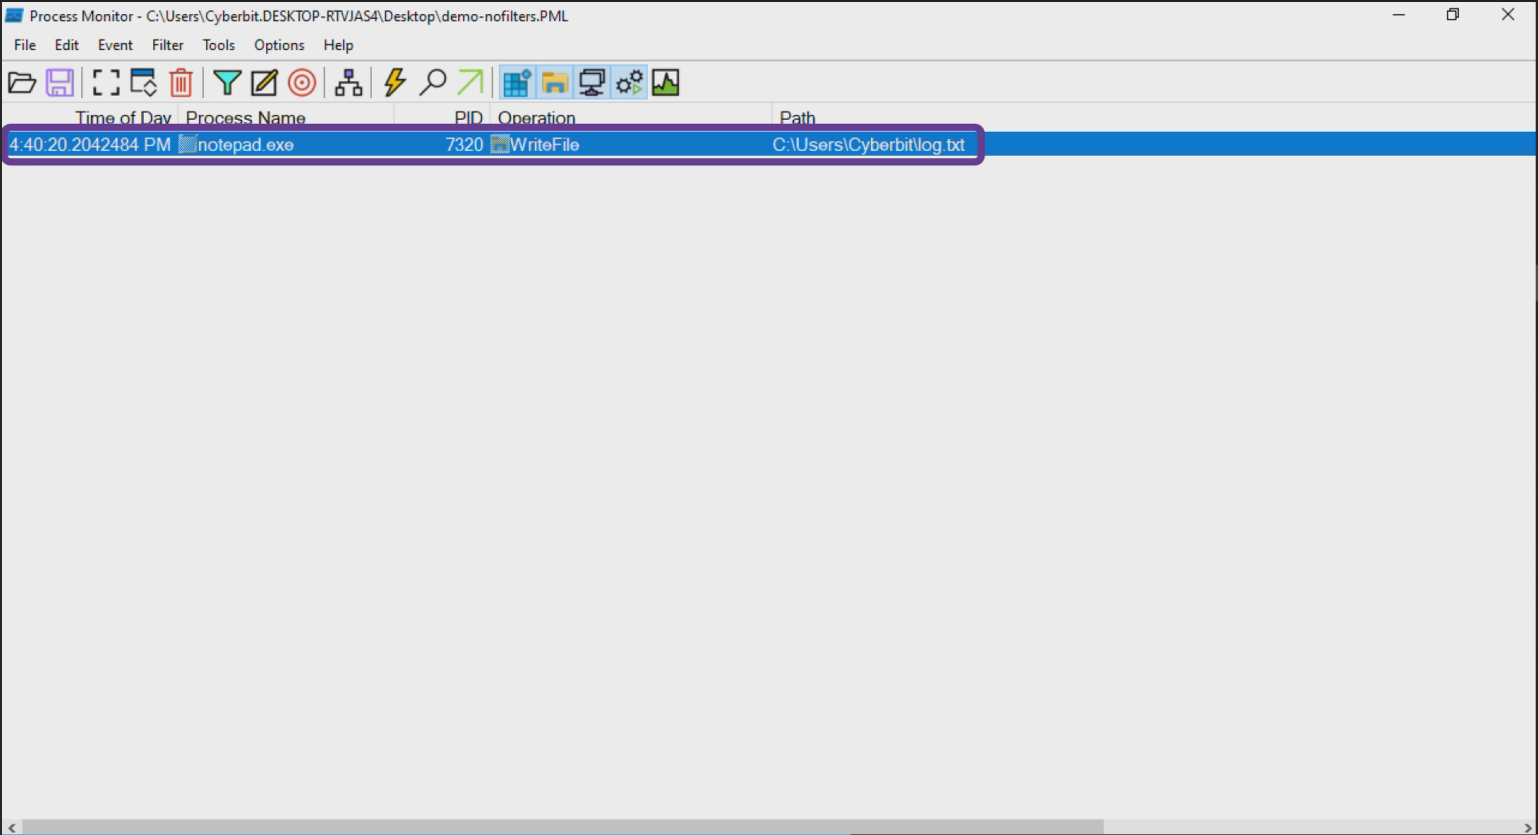The height and width of the screenshot is (835, 1538).
Task: Toggle the Capture events icon
Action: pos(106,83)
